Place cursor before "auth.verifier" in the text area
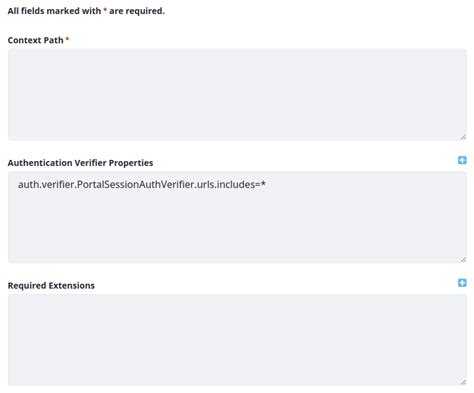The width and height of the screenshot is (474, 393). tap(18, 184)
